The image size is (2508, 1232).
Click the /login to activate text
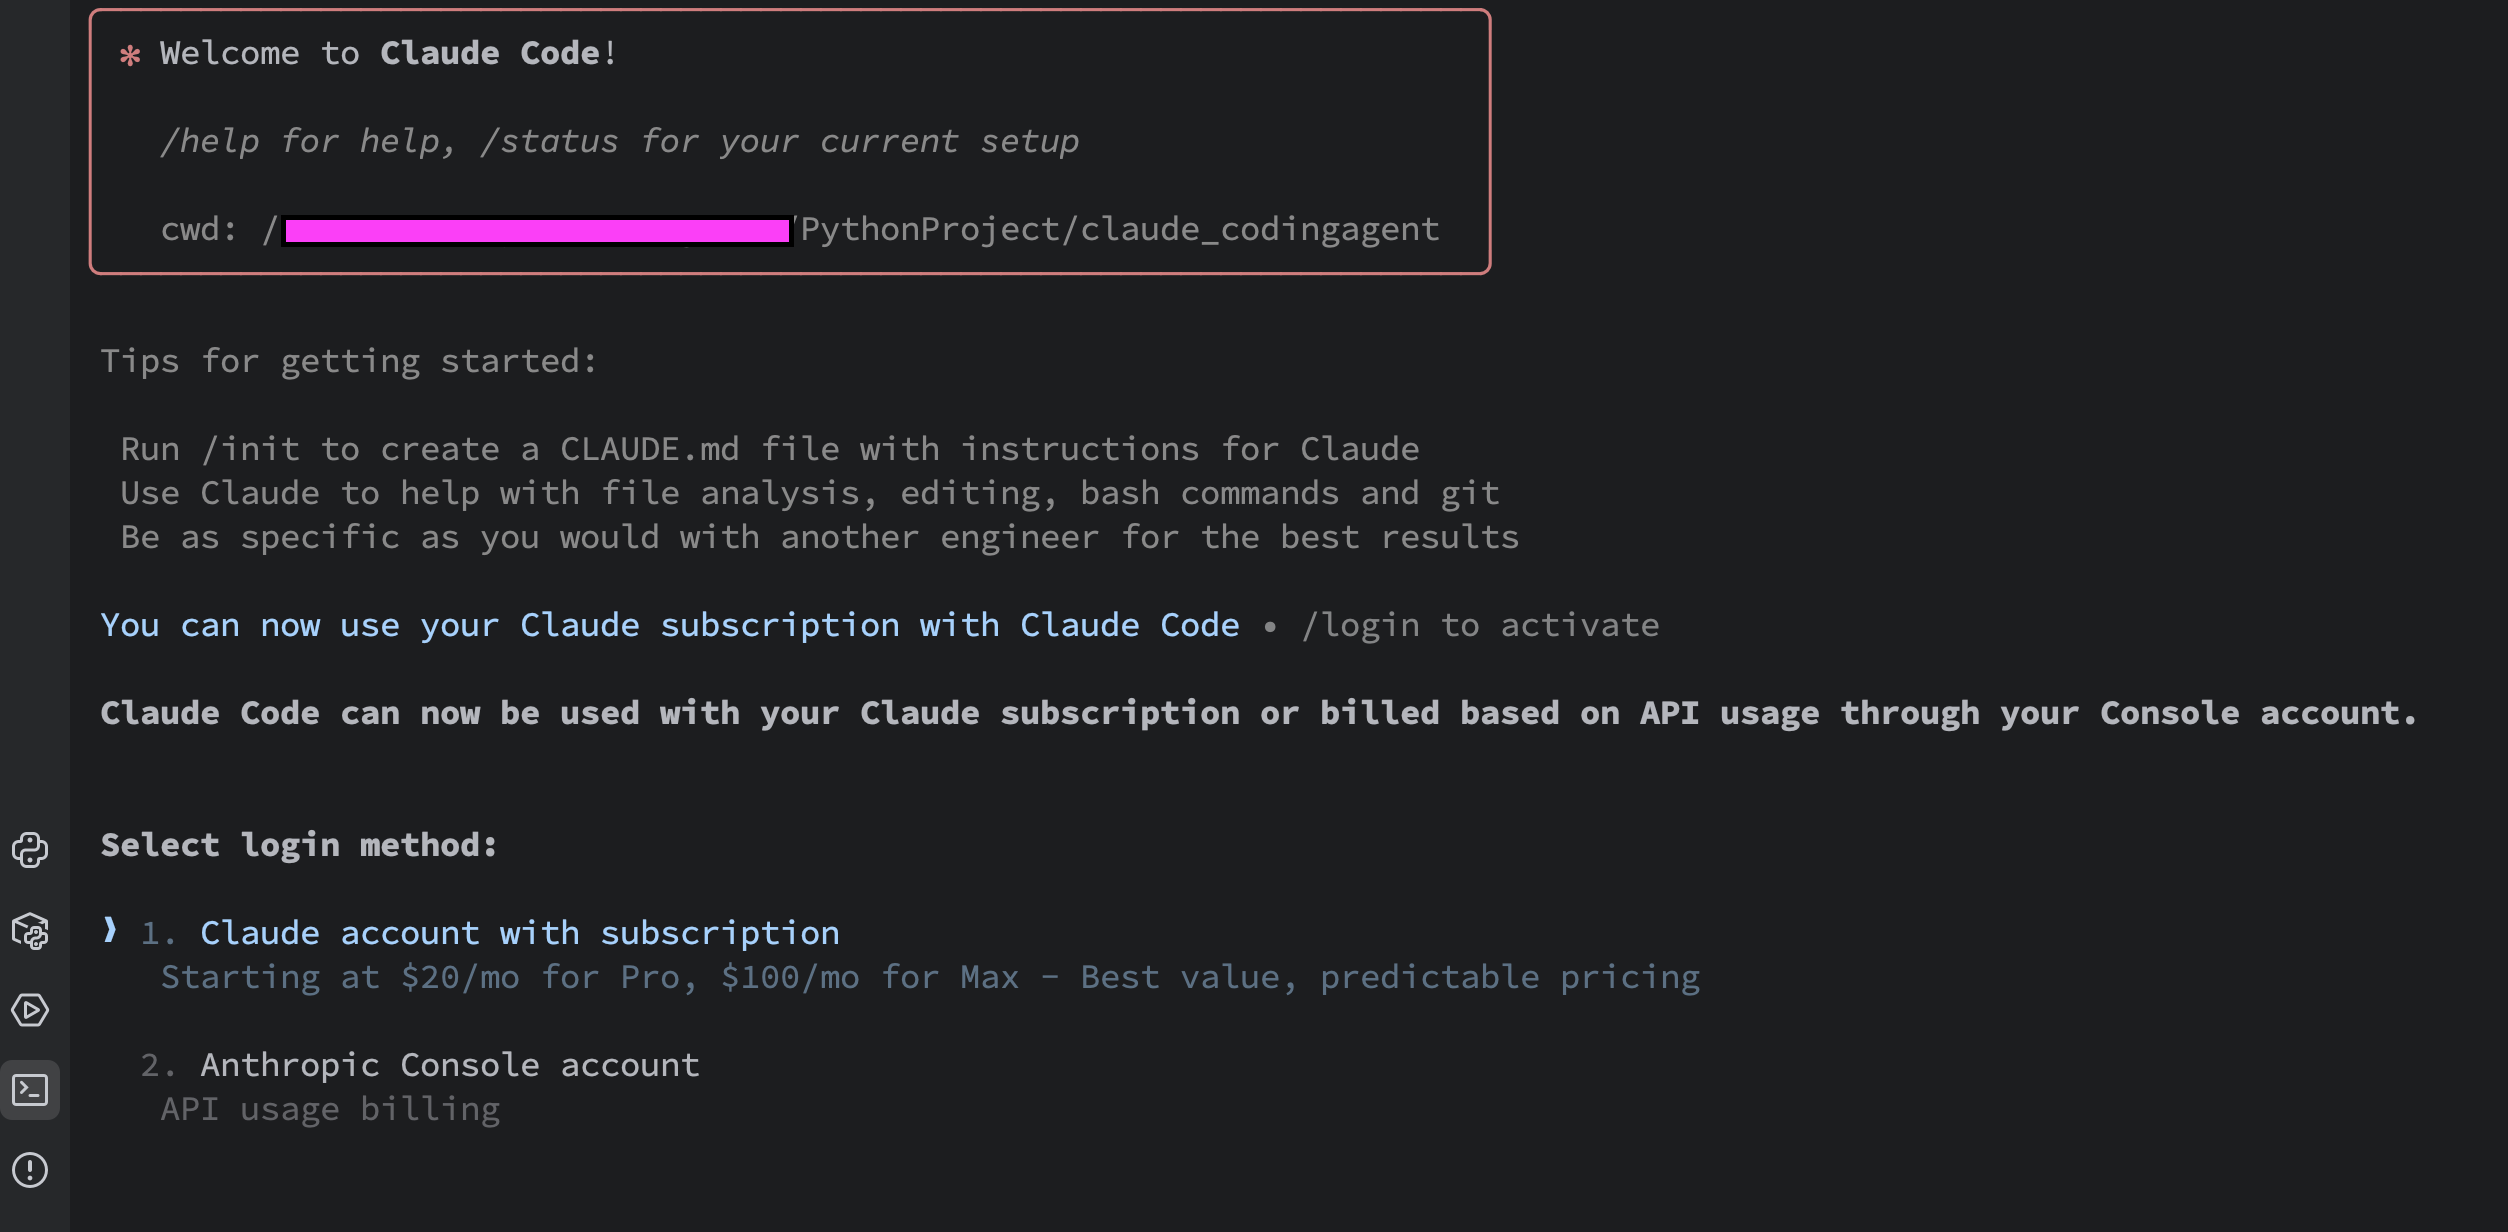pyautogui.click(x=1480, y=625)
